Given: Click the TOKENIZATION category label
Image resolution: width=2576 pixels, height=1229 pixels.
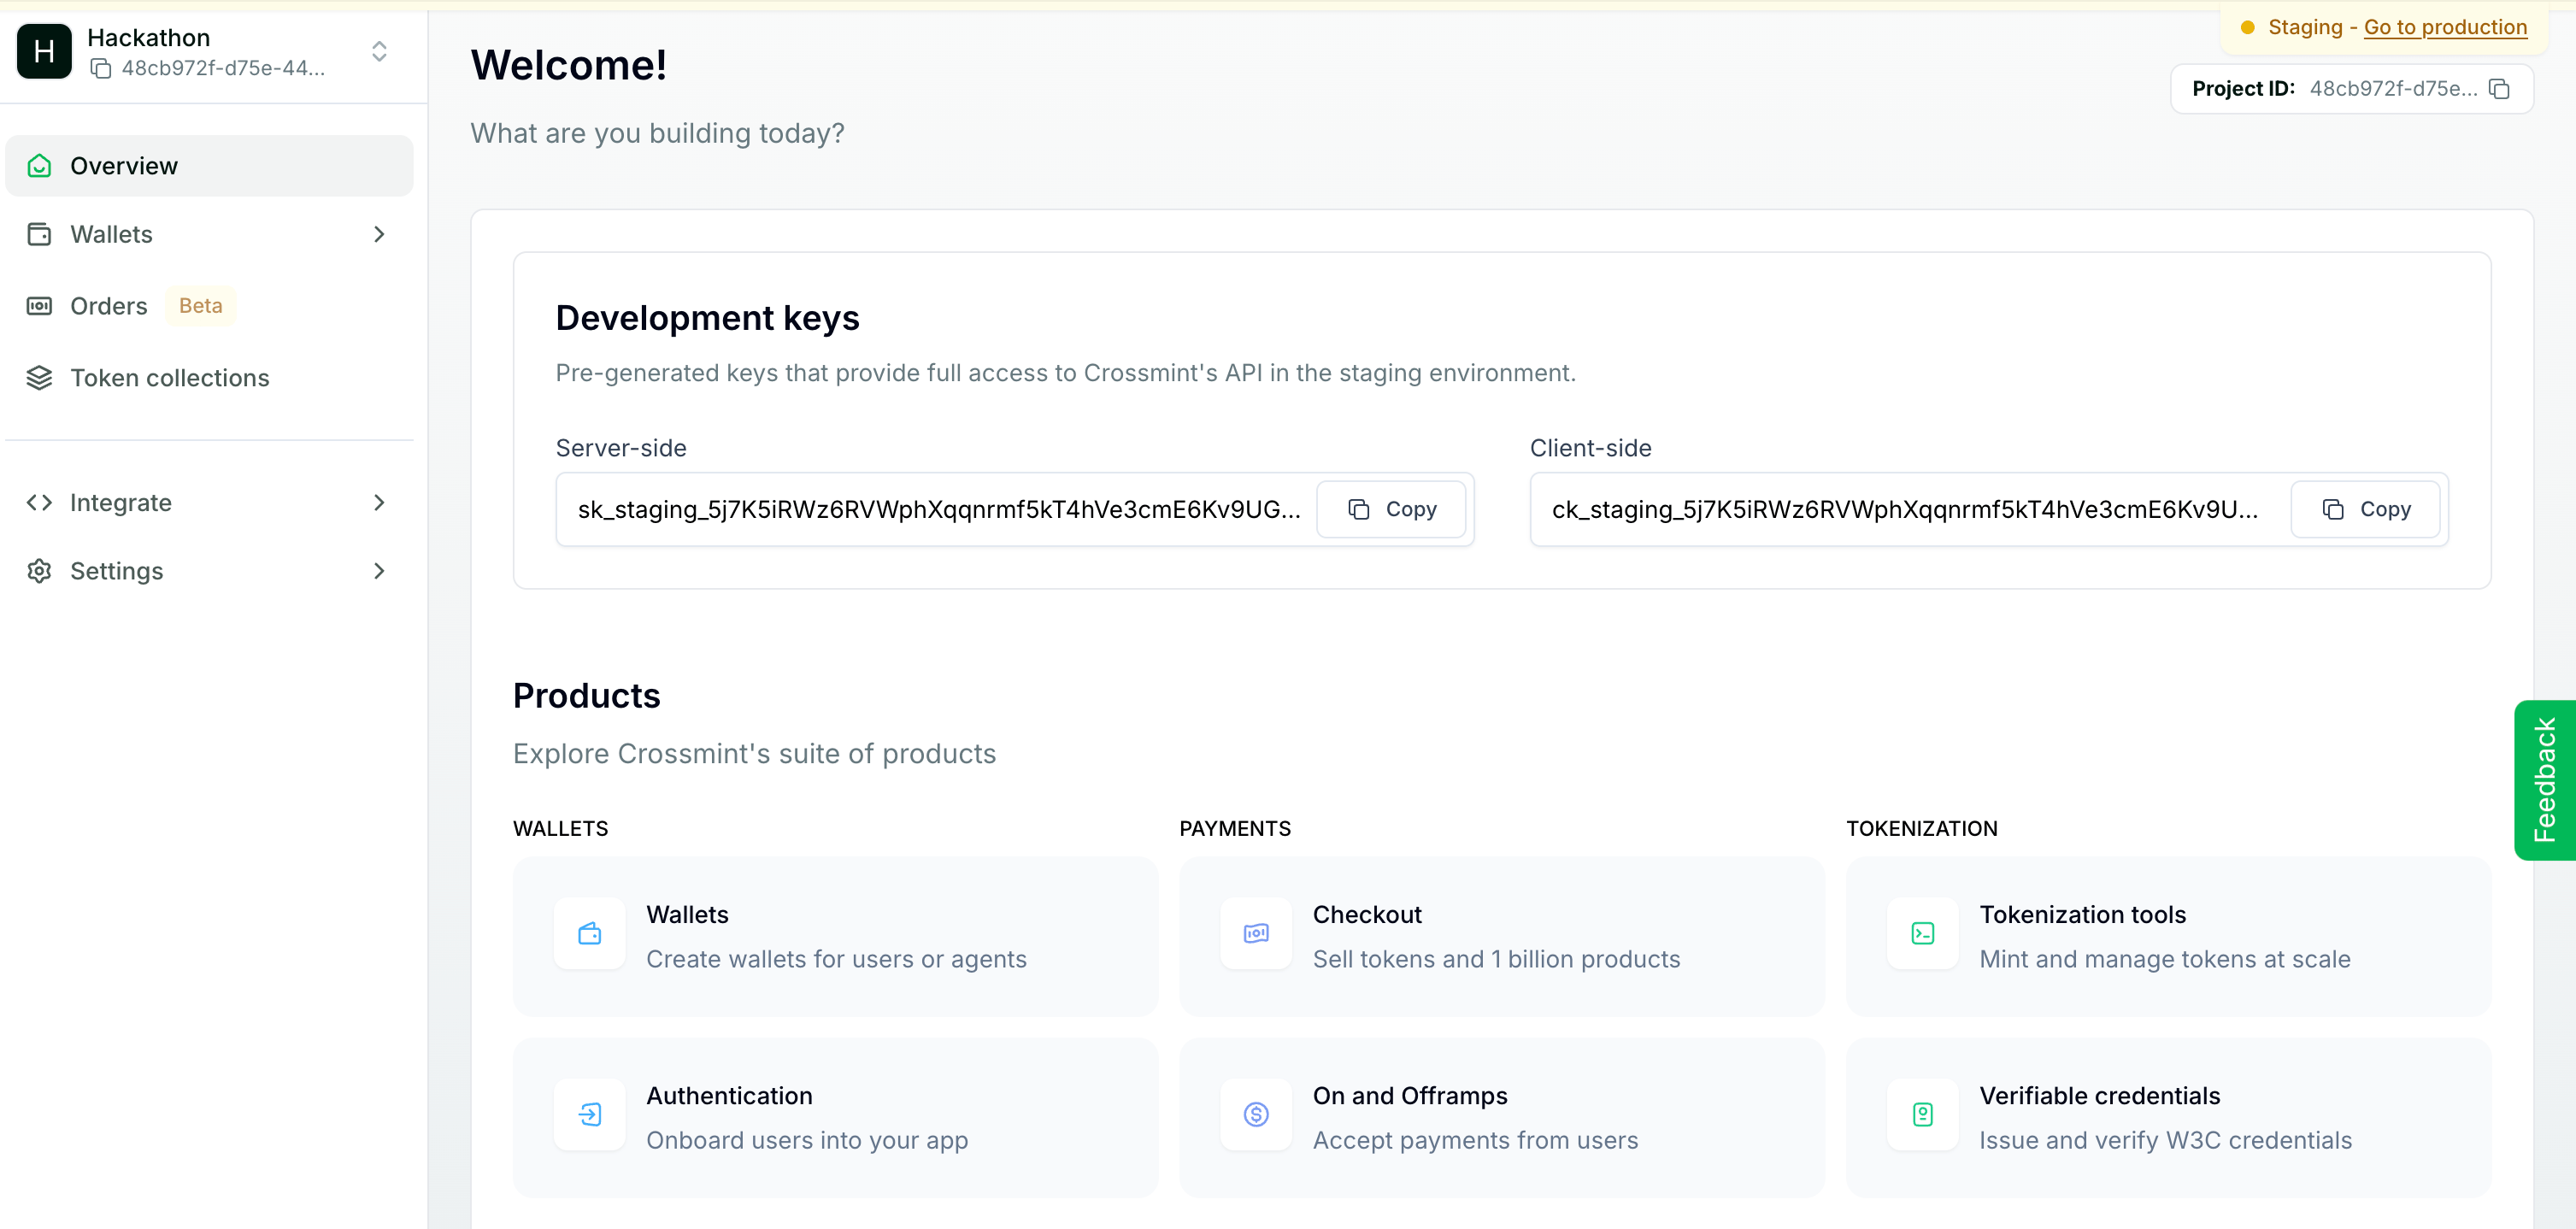Looking at the screenshot, I should (1921, 829).
